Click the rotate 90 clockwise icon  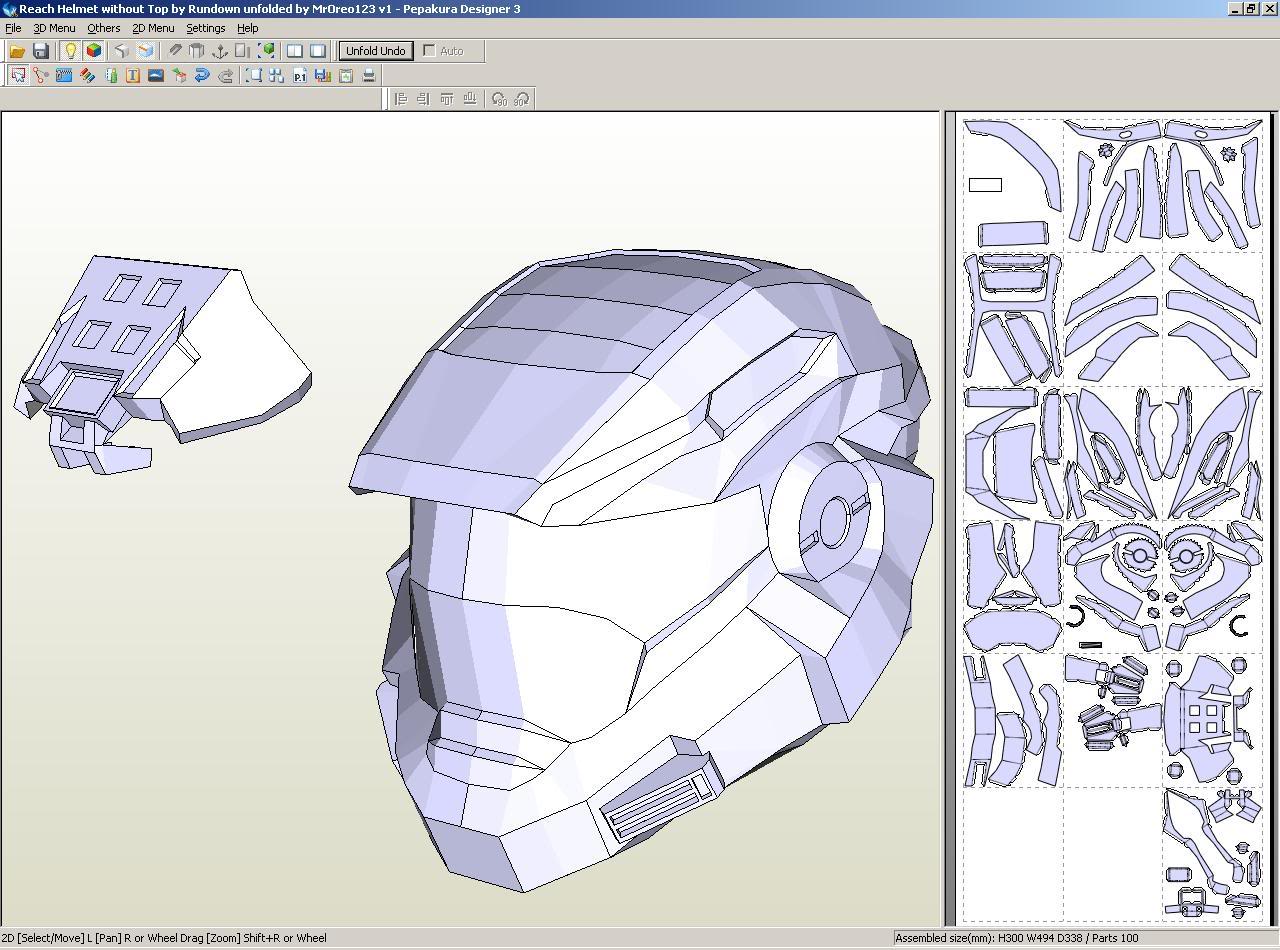click(x=520, y=99)
